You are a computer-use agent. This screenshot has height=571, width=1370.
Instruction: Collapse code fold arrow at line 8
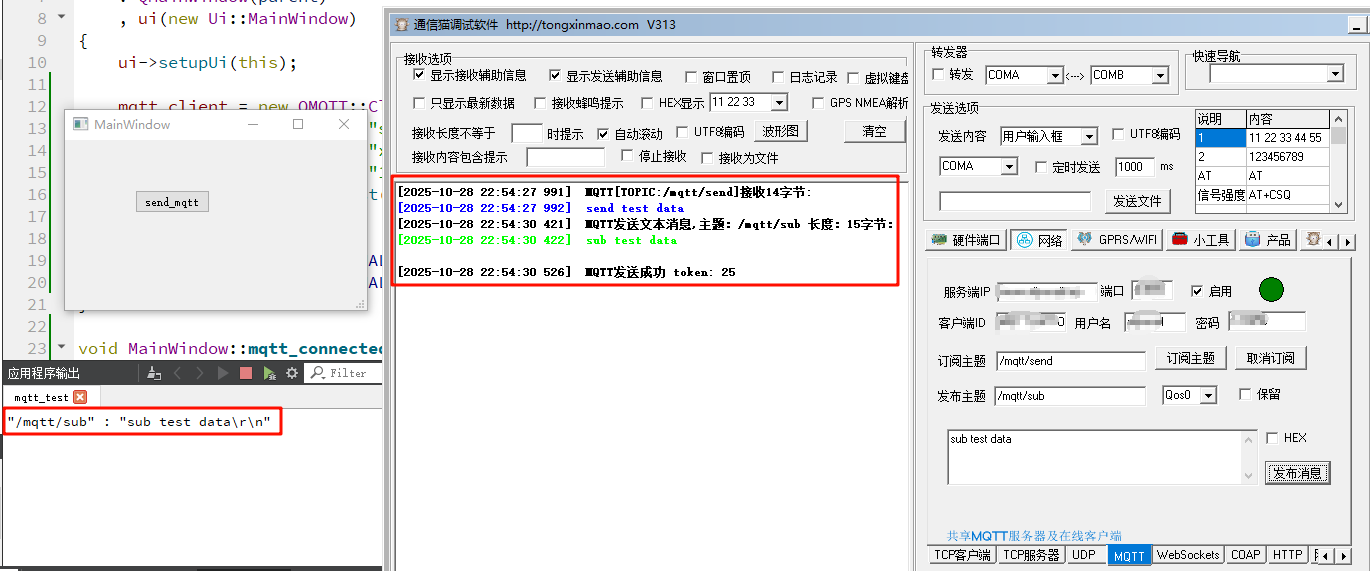tap(61, 18)
